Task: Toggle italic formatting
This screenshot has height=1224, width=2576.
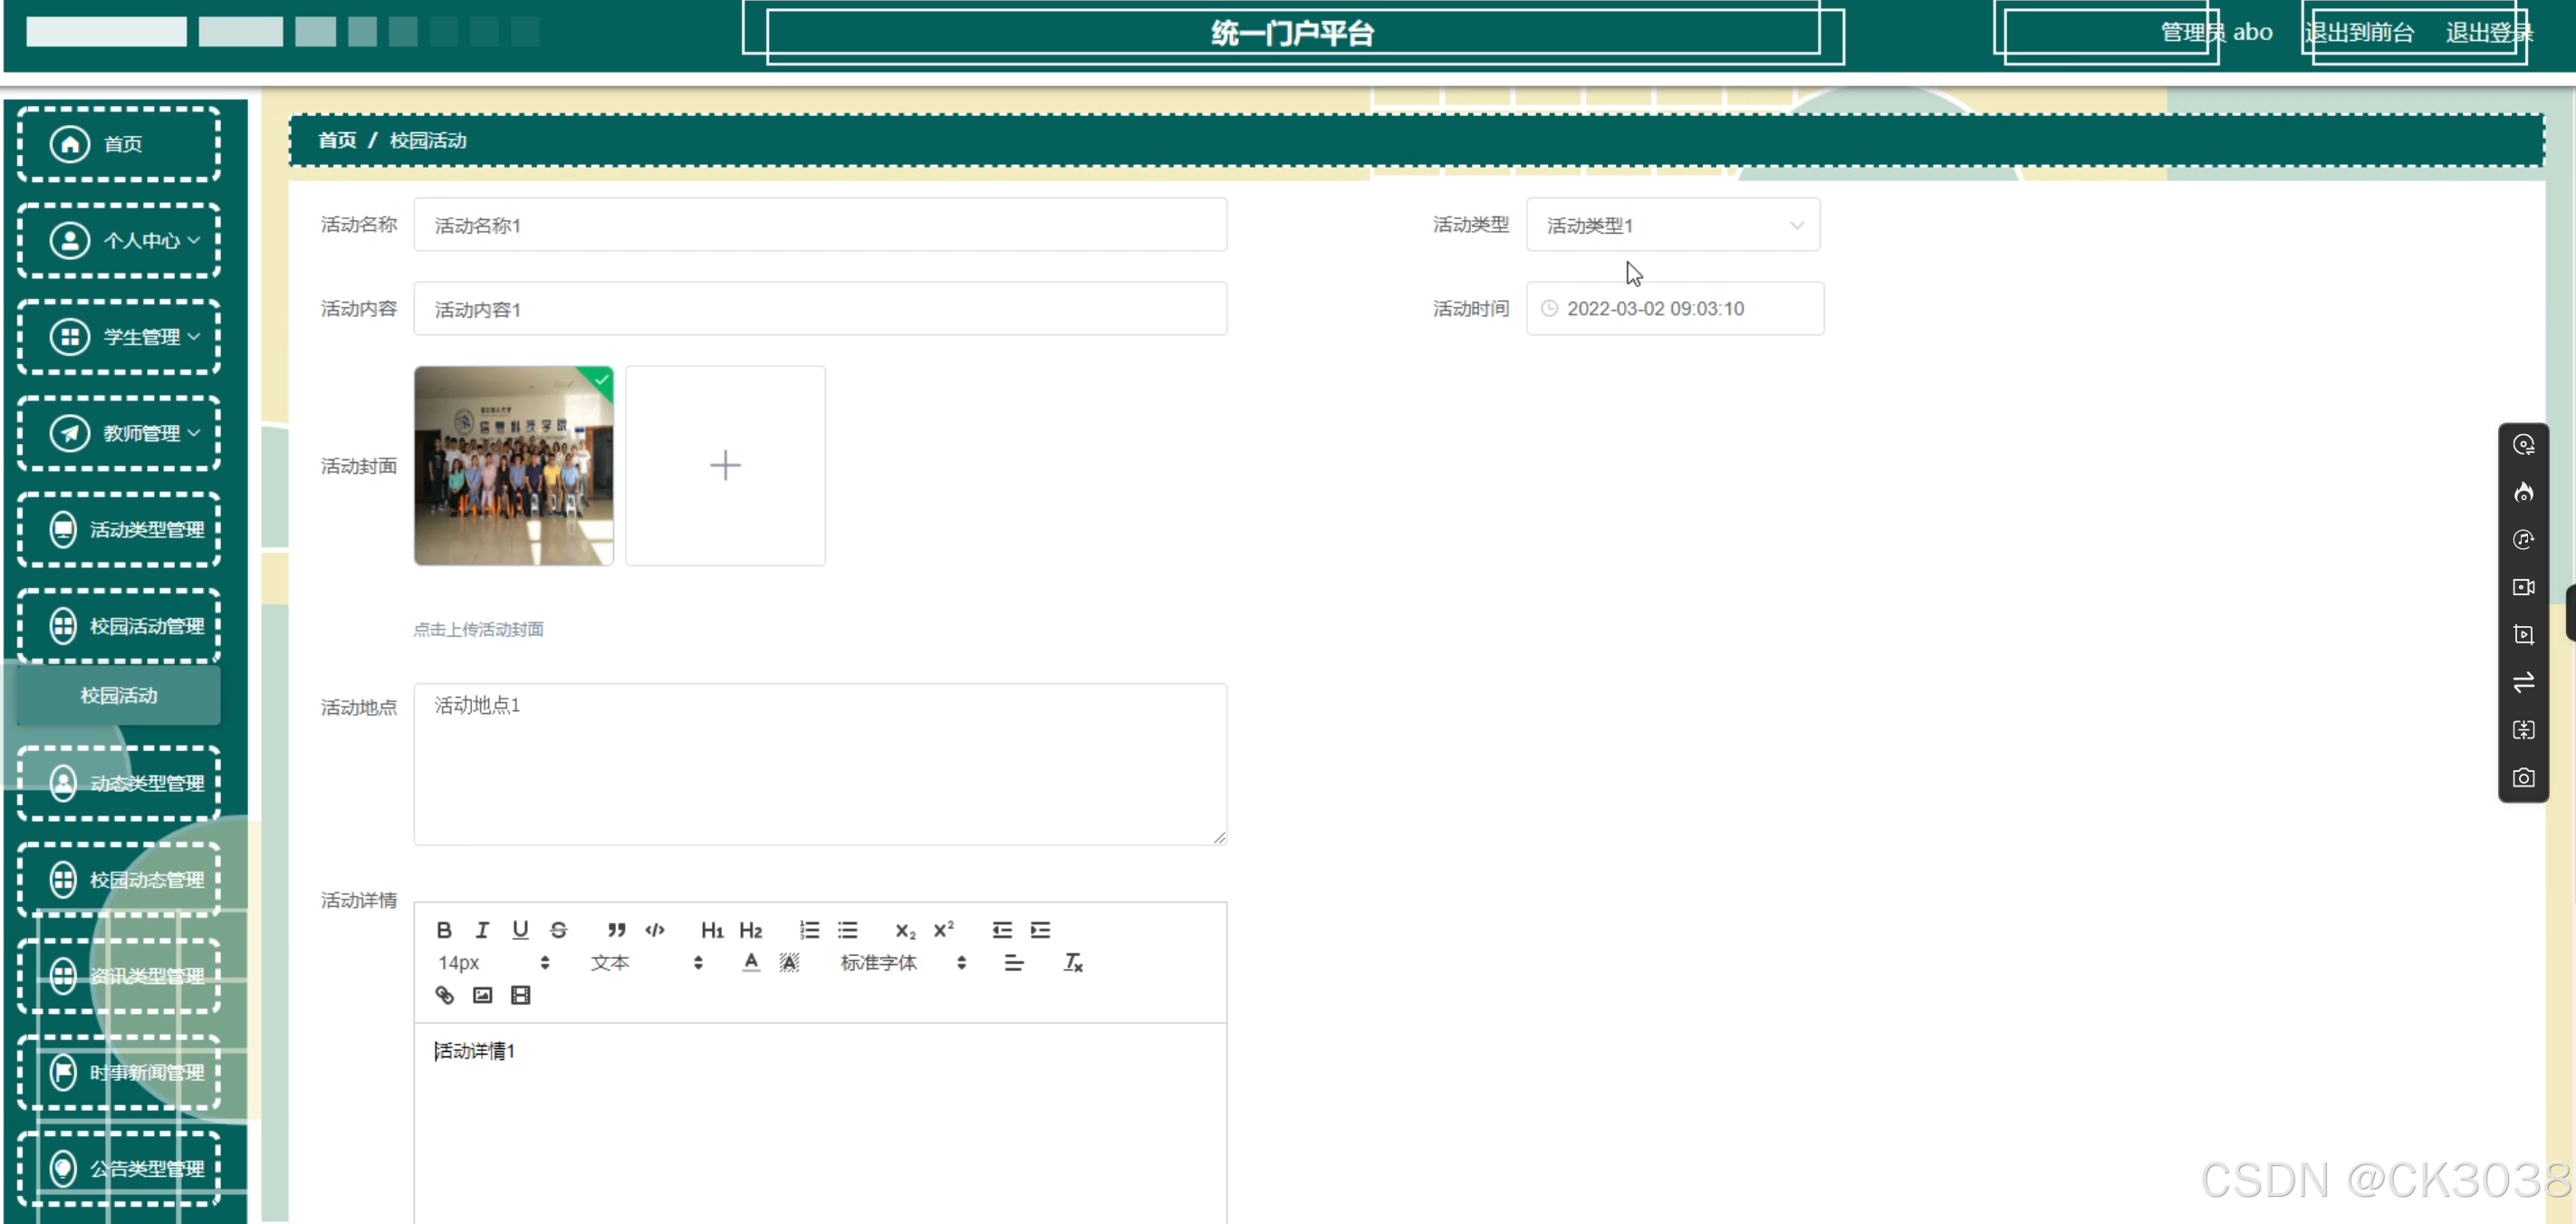Action: coord(482,930)
